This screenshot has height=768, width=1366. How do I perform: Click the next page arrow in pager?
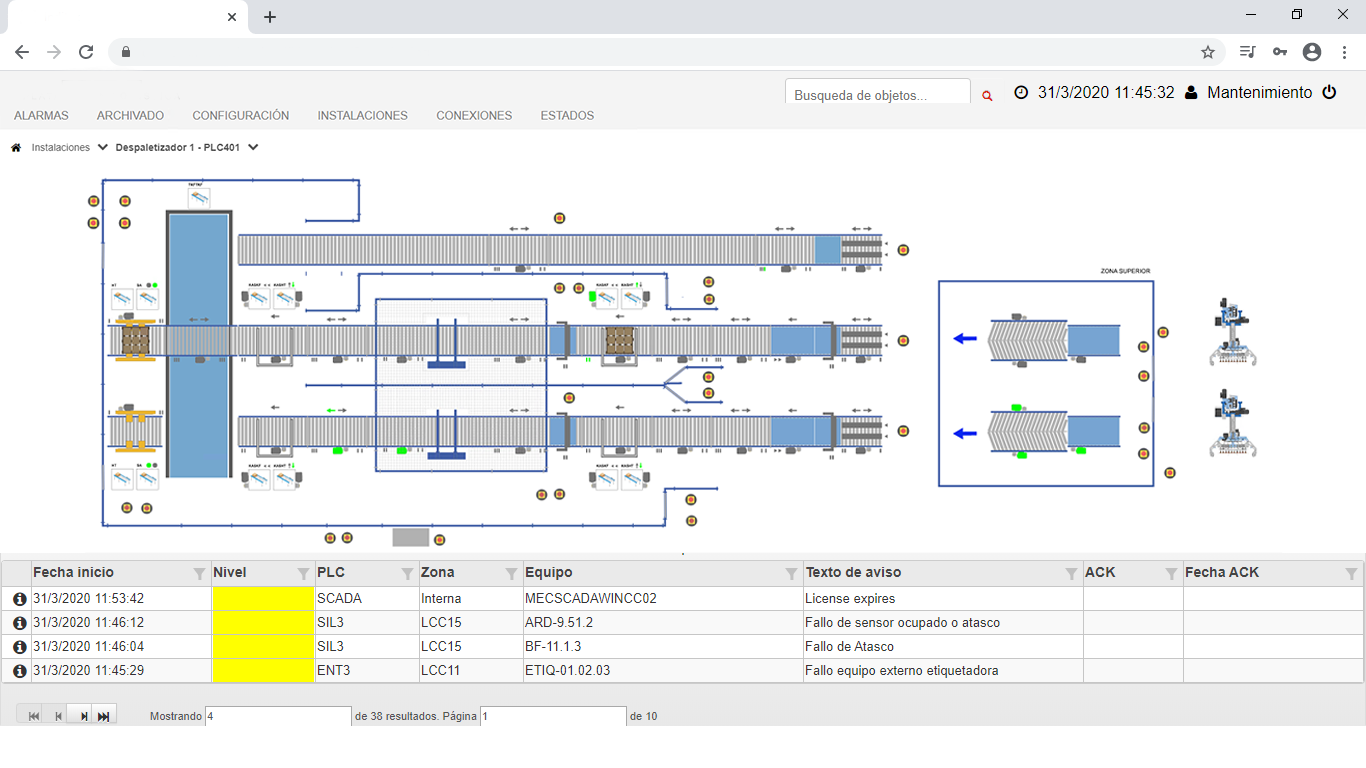[83, 716]
